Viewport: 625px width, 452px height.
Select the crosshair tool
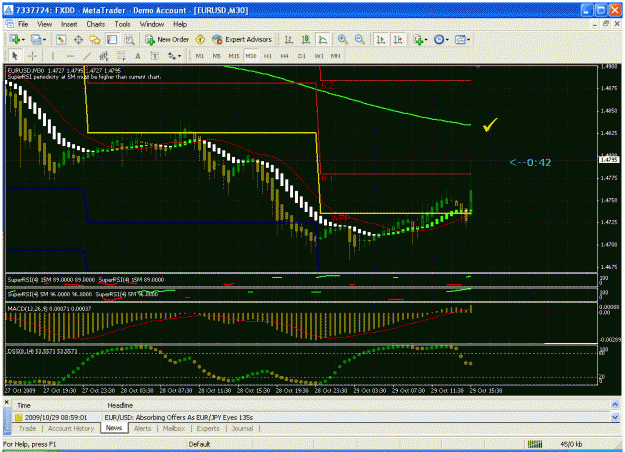click(33, 56)
